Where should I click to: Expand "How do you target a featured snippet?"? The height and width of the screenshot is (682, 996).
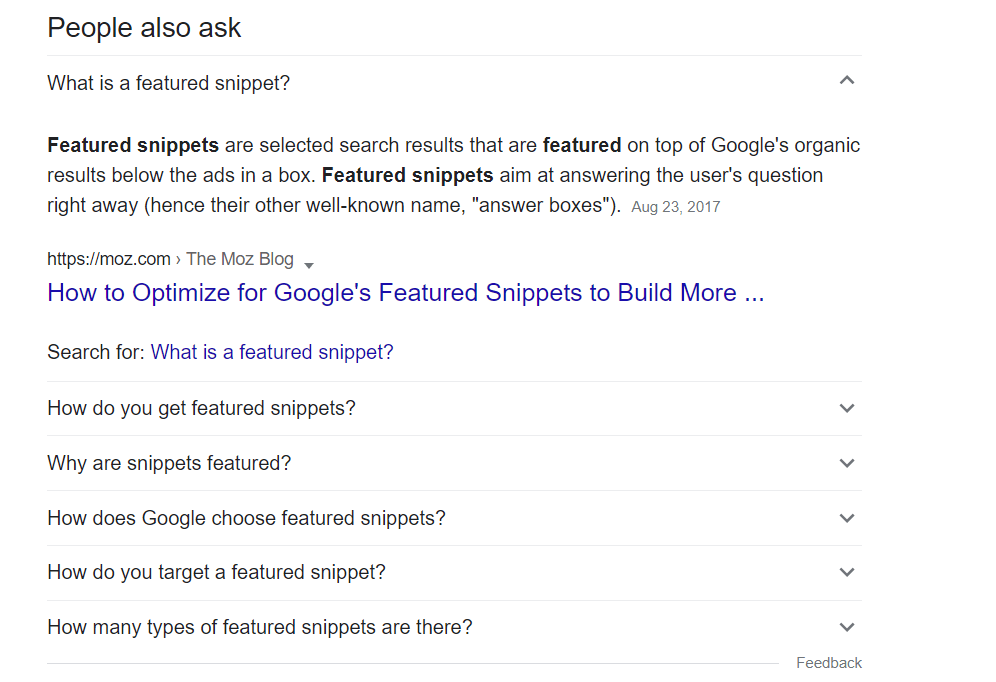(x=847, y=572)
